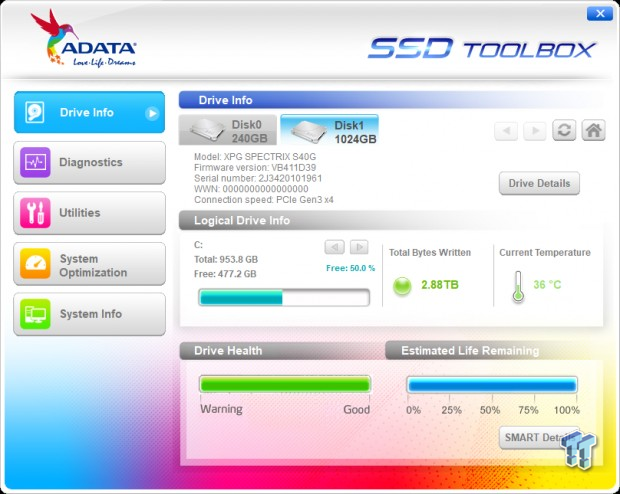
Task: Click the Serial number: 2J3420101961 text
Action: click(x=258, y=178)
